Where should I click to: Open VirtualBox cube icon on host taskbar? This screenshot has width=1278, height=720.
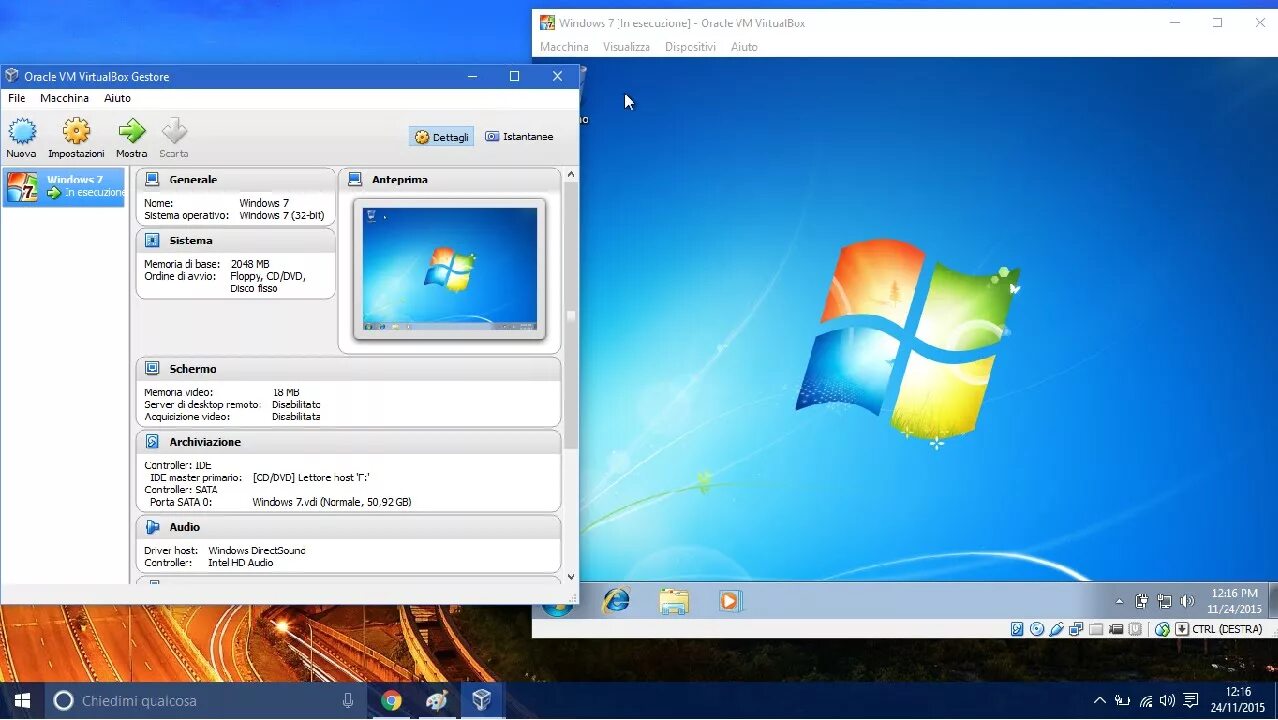[482, 700]
